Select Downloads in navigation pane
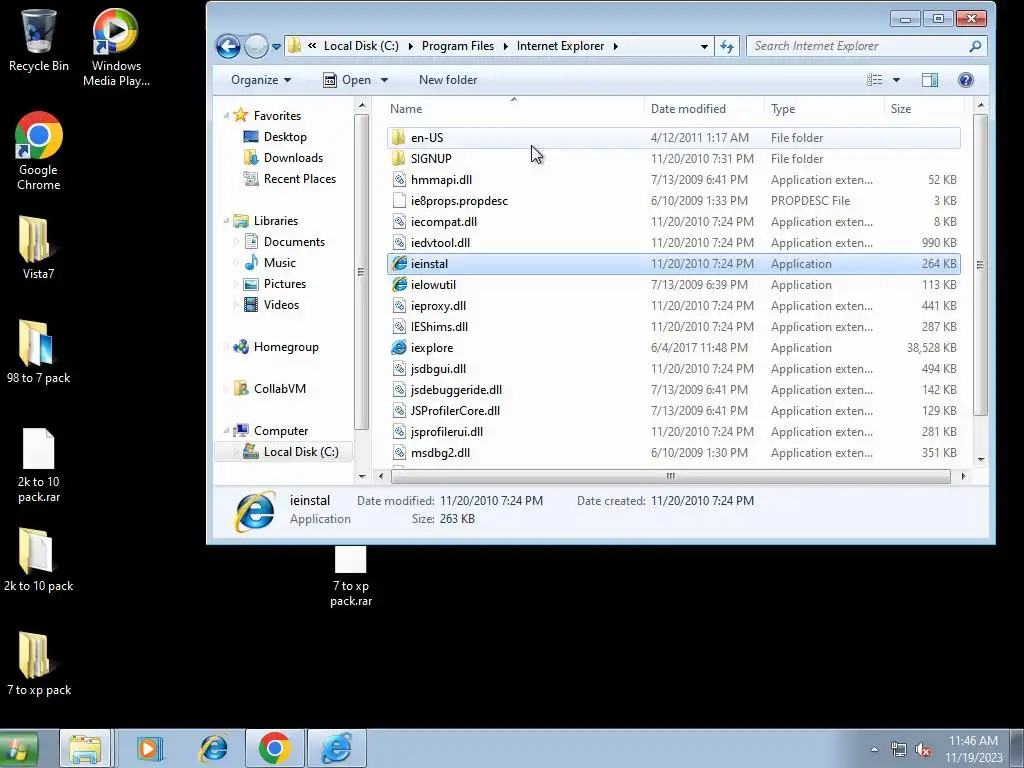Screen dimensions: 1024x768 pos(293,157)
